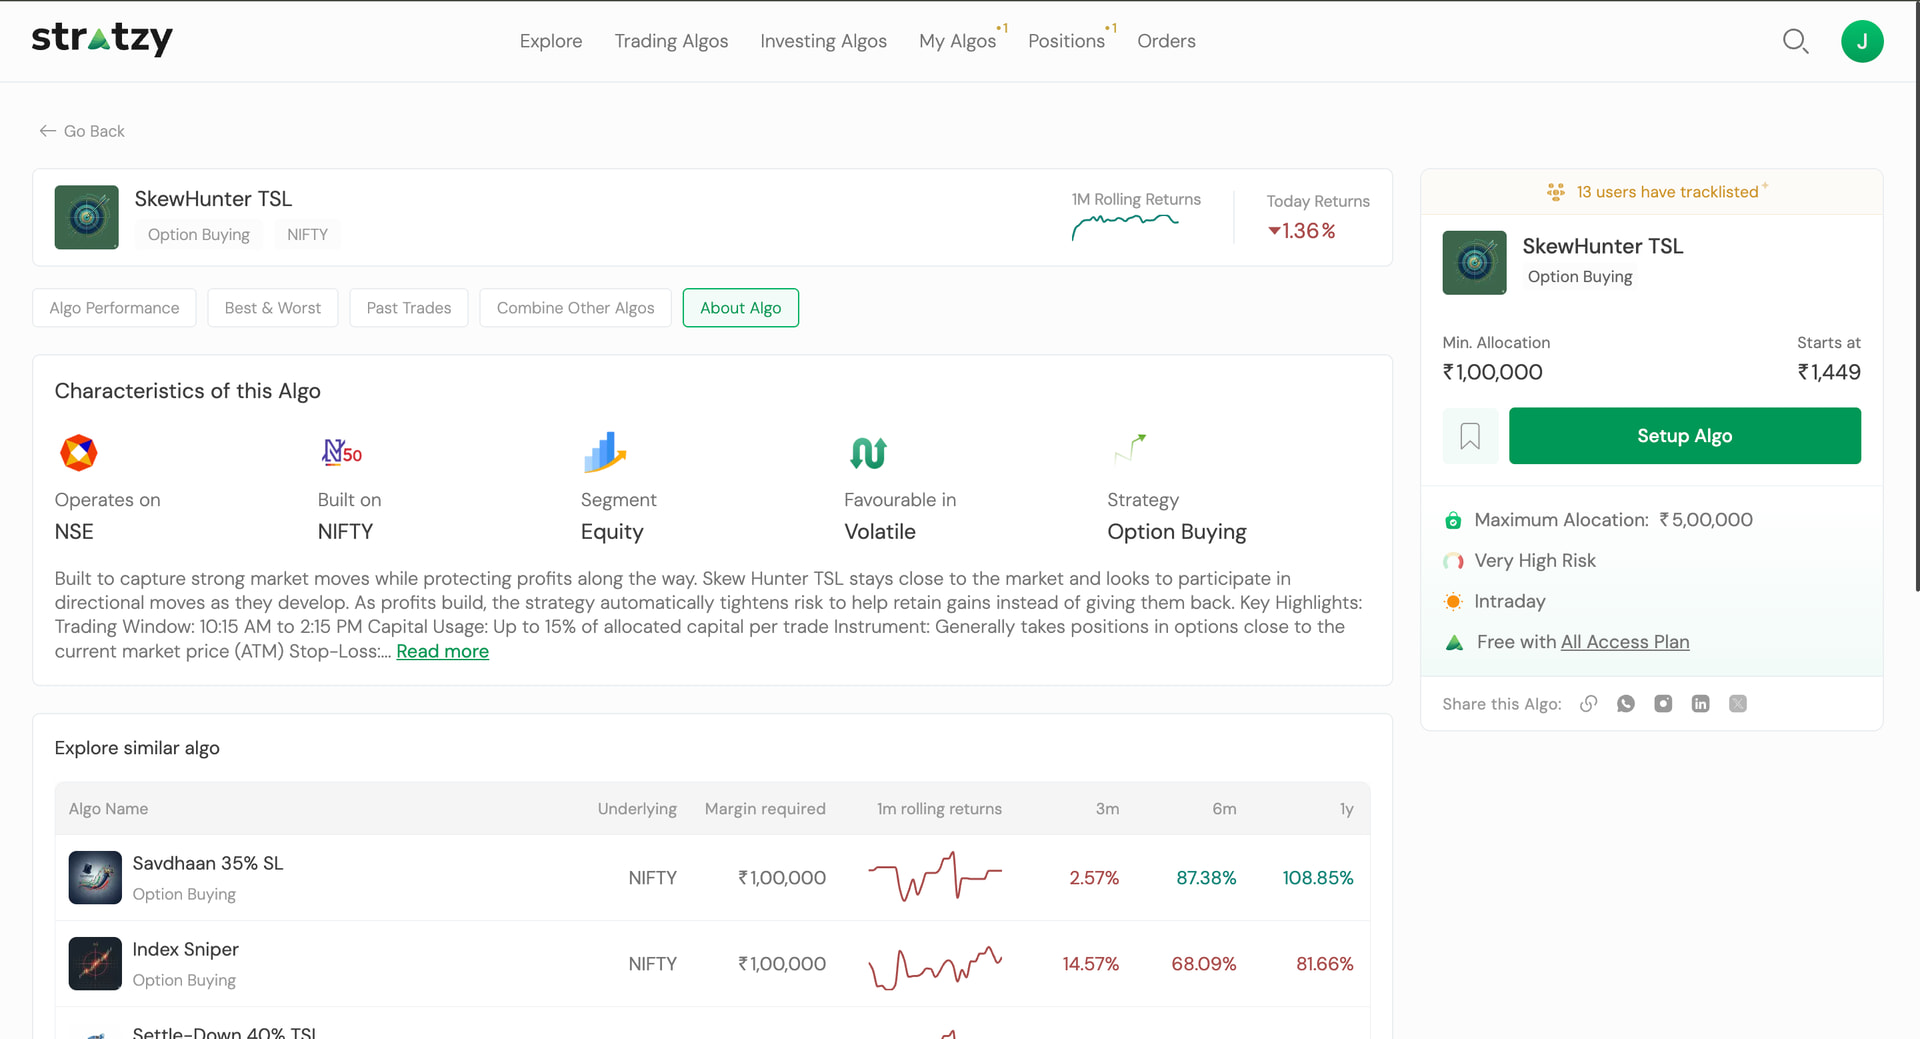Open Investing Algos in navigation
This screenshot has height=1039, width=1920.
tap(823, 41)
